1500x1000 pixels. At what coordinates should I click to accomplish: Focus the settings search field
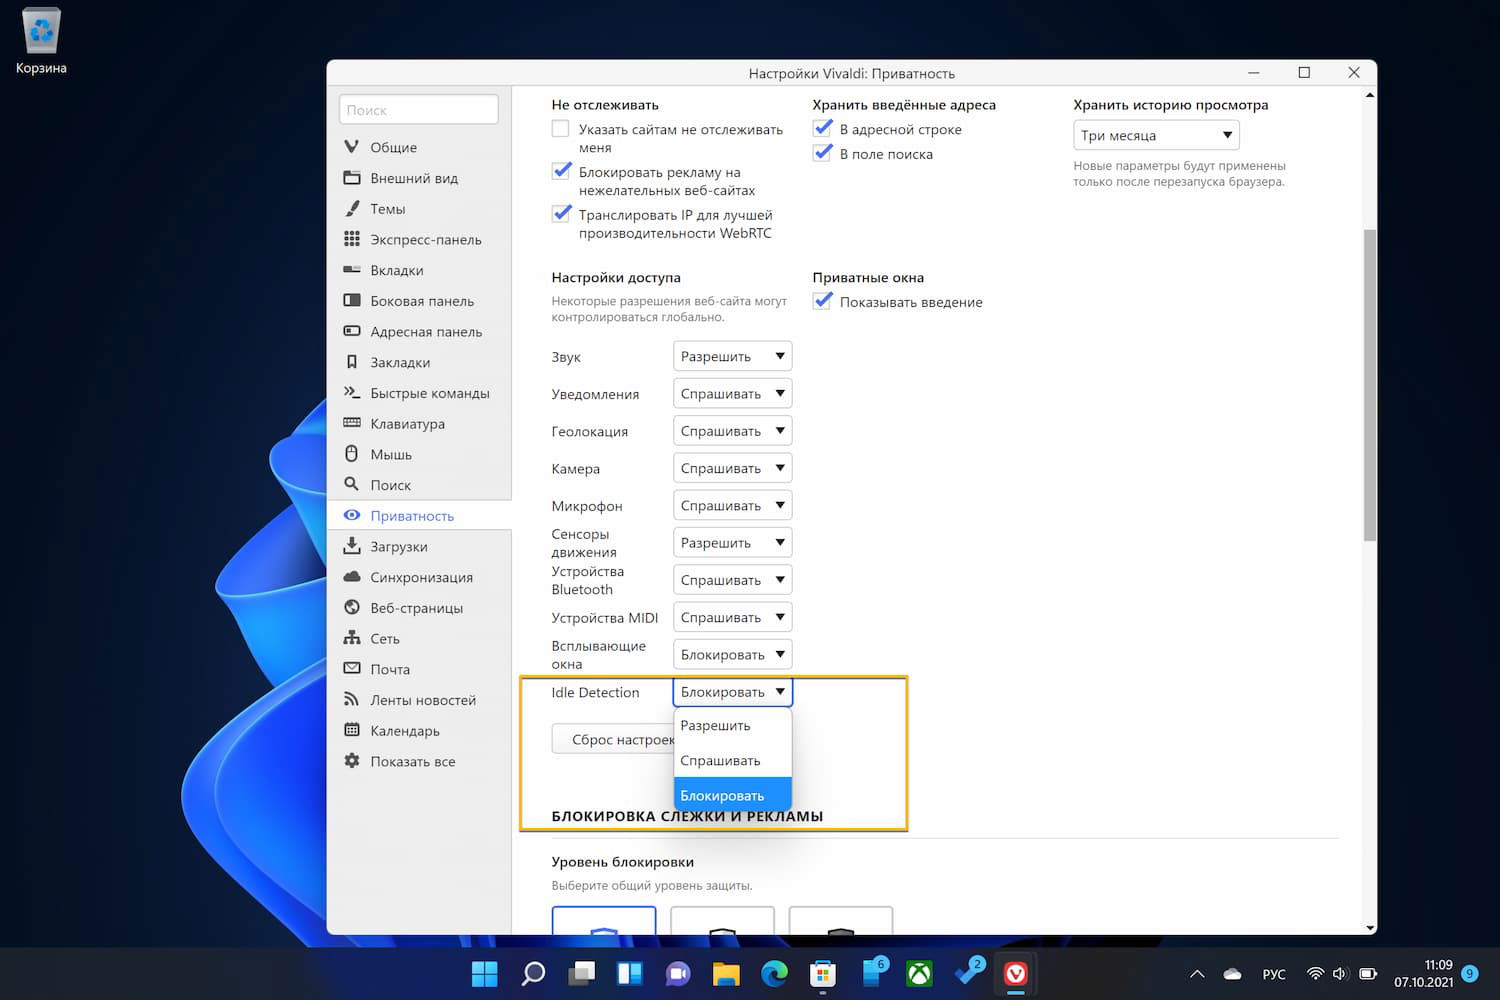tap(419, 110)
